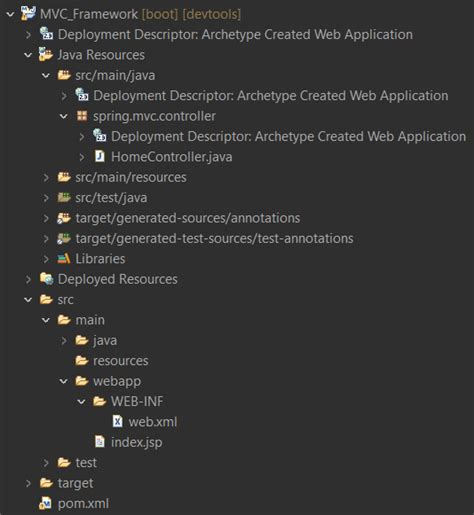Image resolution: width=474 pixels, height=515 pixels.
Task: Click the src/test/java source folder icon
Action: 64,197
